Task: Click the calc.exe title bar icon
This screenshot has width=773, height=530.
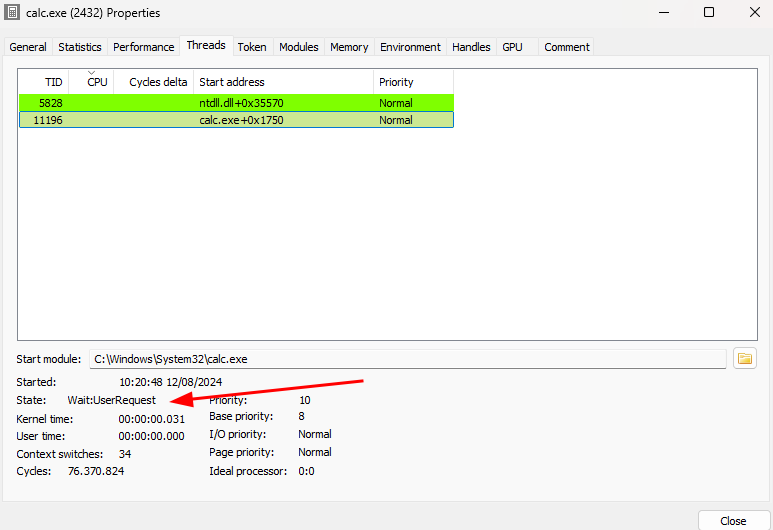Action: tap(12, 13)
